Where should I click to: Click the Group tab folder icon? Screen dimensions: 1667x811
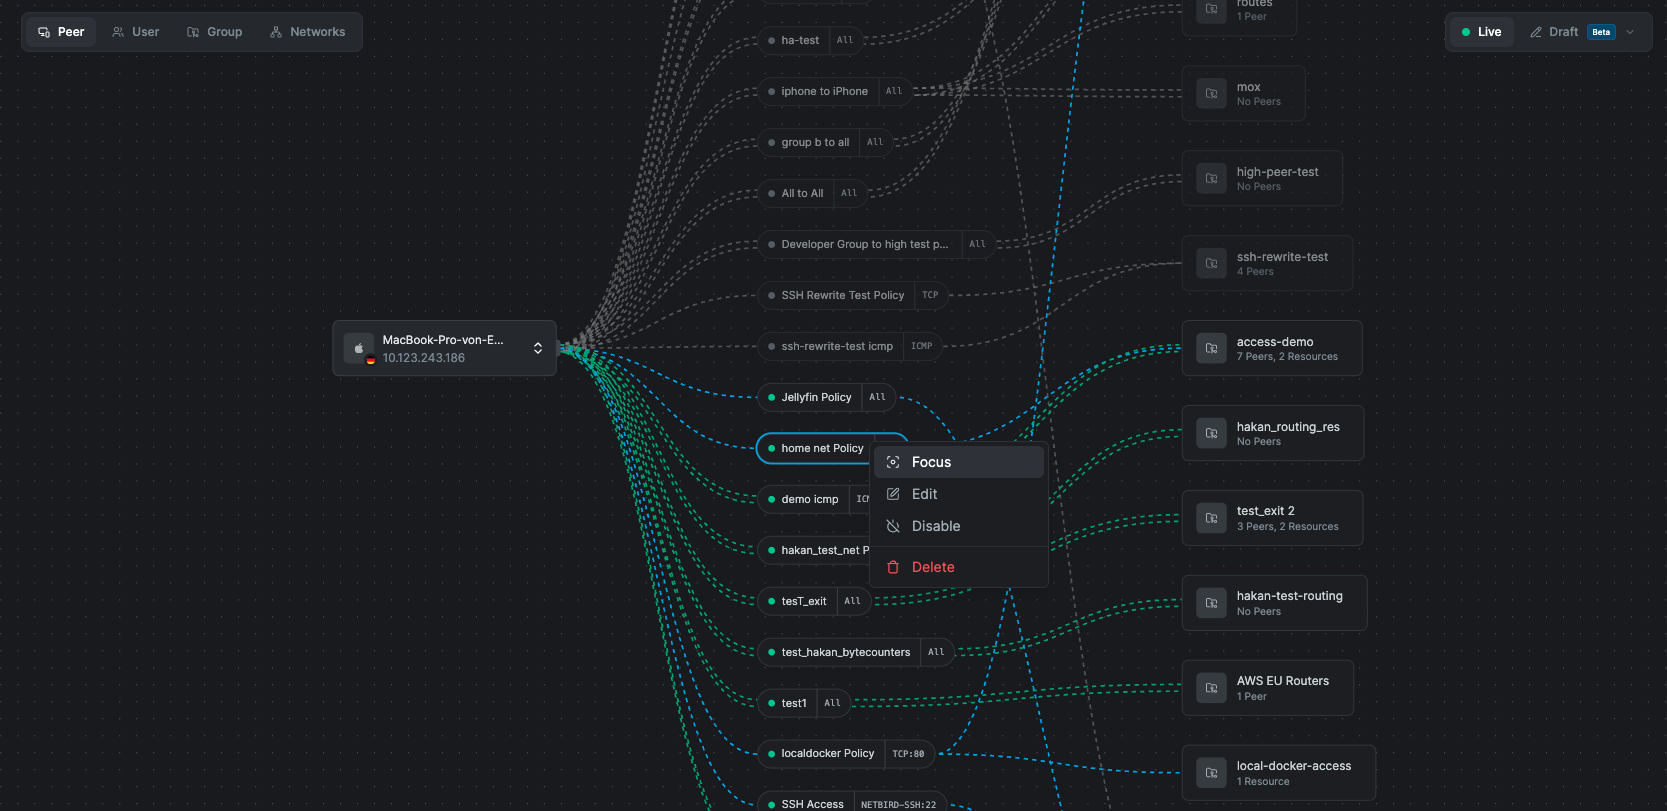pyautogui.click(x=193, y=32)
